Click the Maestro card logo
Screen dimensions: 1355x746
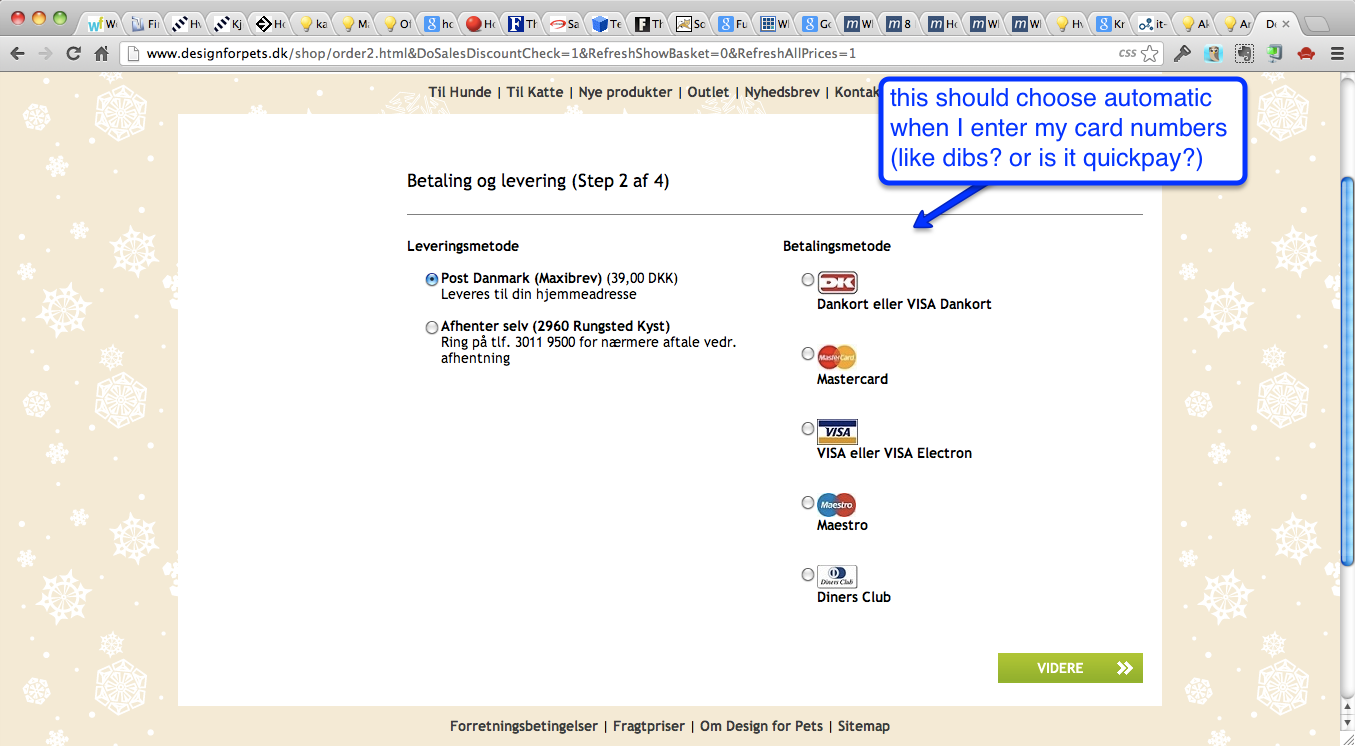pyautogui.click(x=837, y=505)
